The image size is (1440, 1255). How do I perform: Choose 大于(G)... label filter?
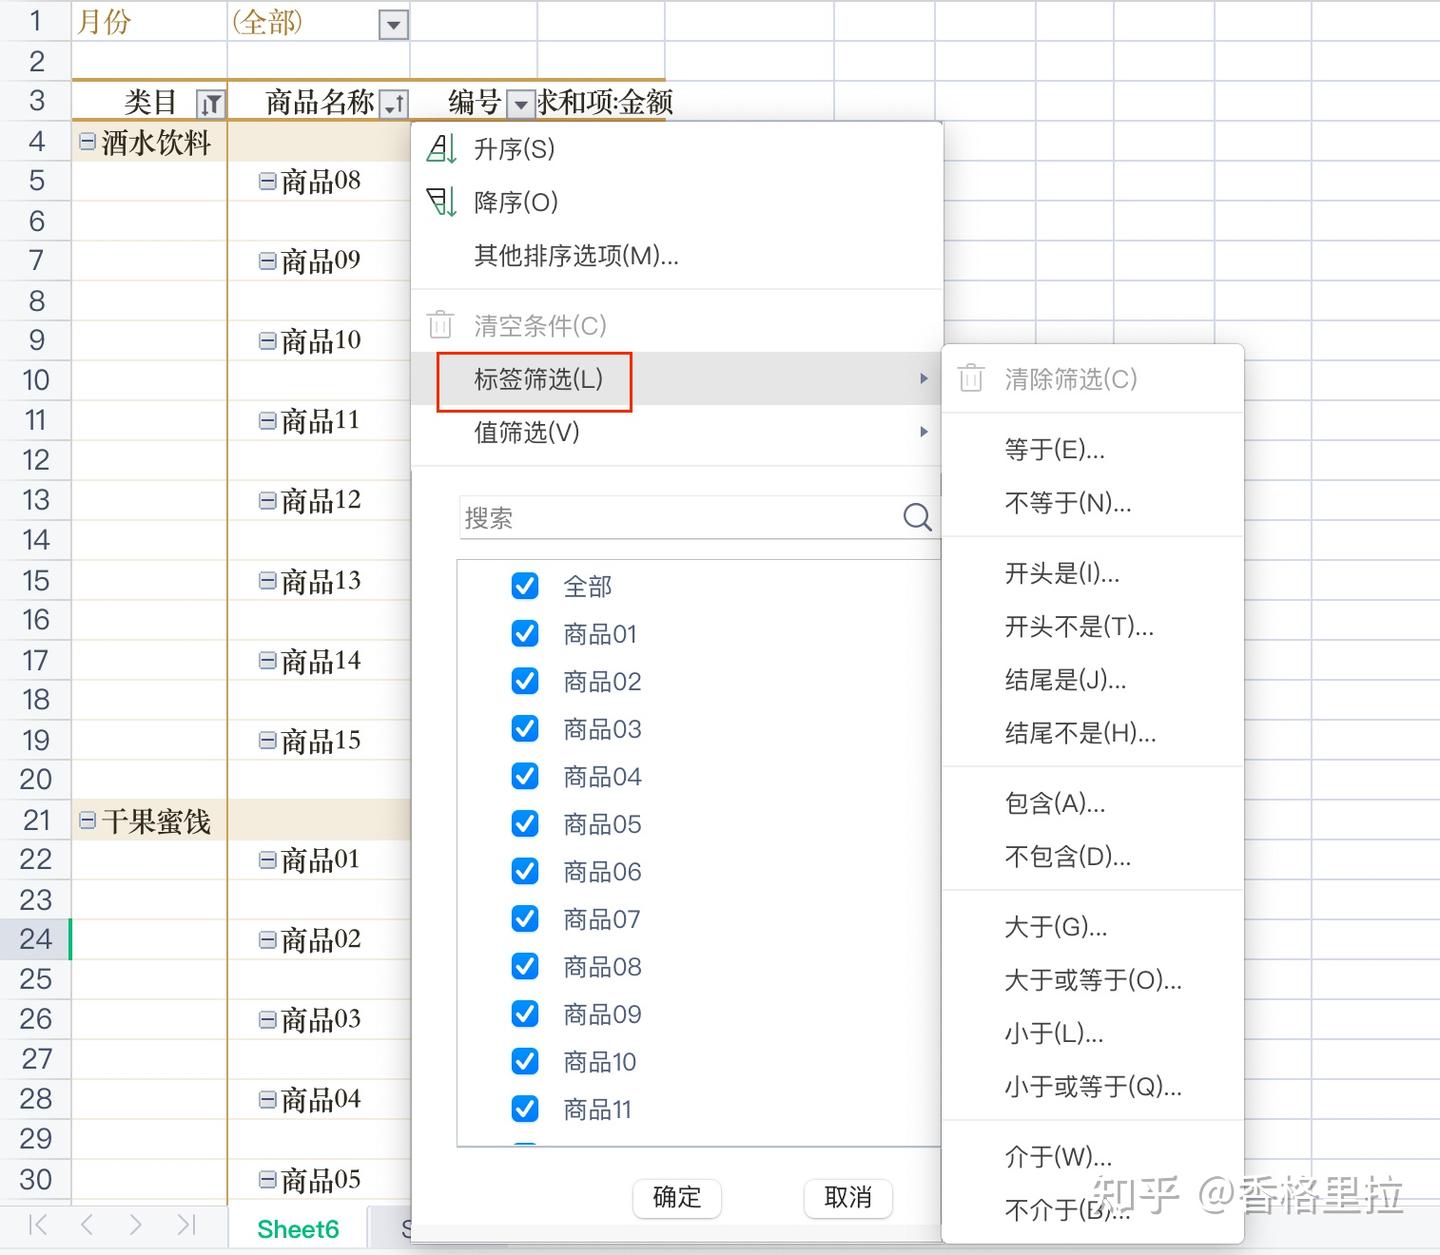1093,927
